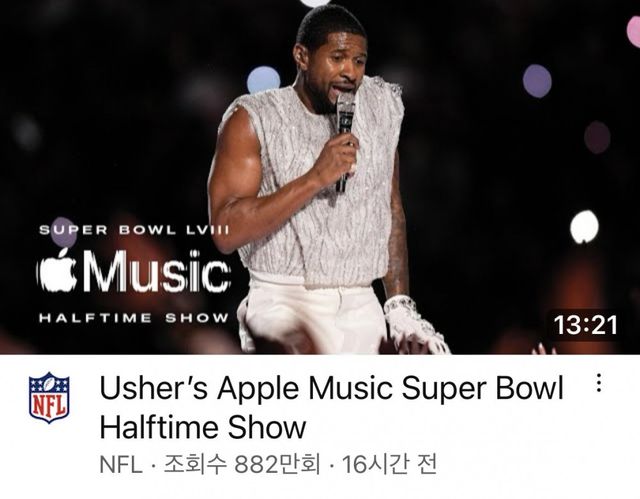Select the NFL channel name under the title
The height and width of the screenshot is (499, 640).
(x=121, y=464)
